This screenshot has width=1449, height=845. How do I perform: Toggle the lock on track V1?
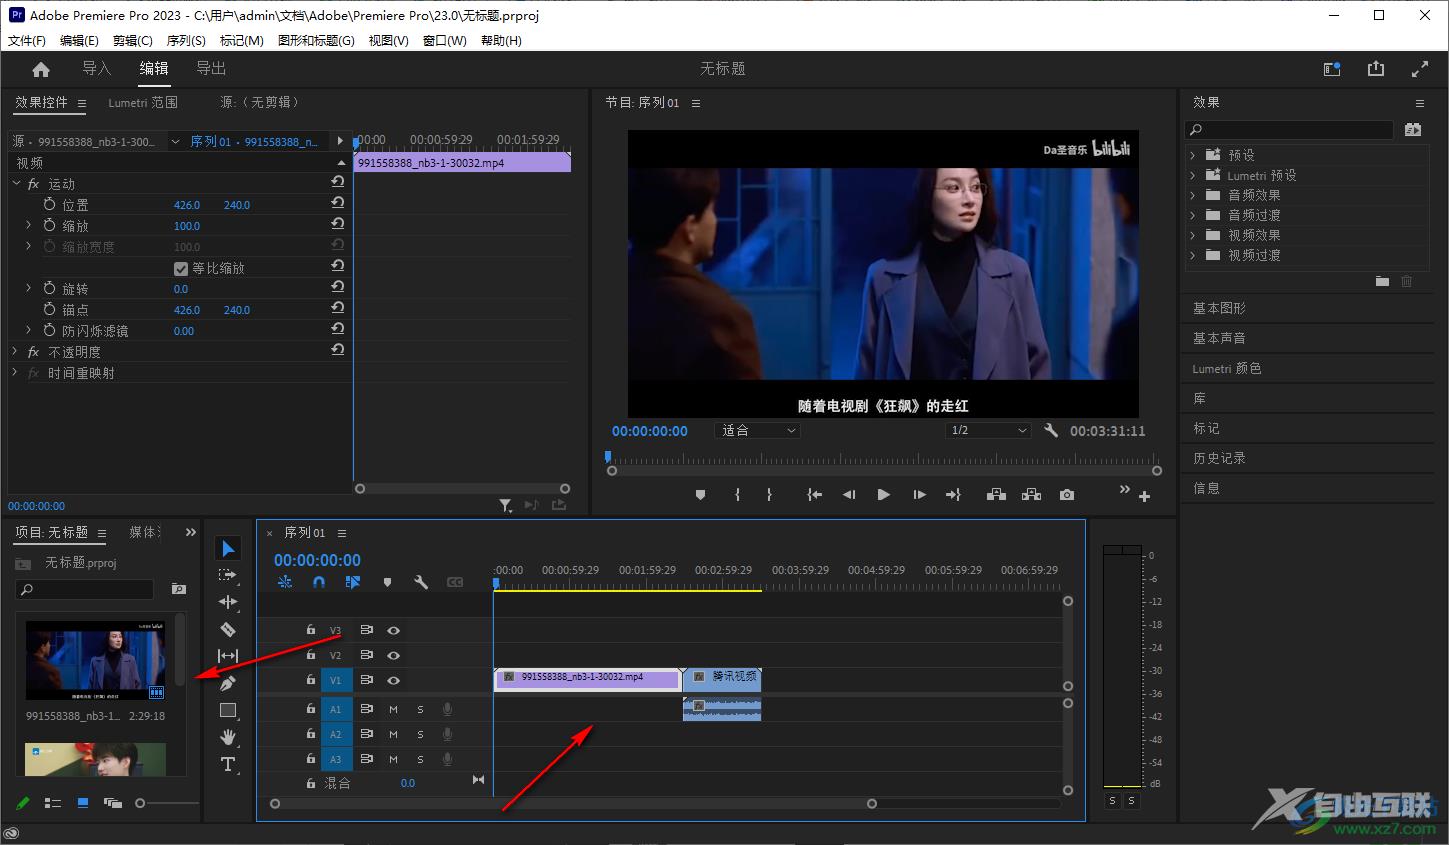[x=311, y=680]
